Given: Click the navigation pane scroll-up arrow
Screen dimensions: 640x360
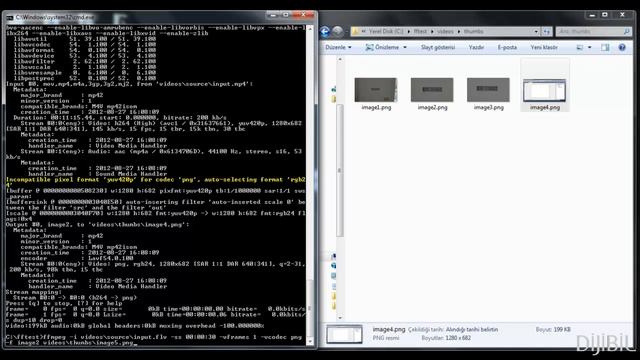Looking at the screenshot, I should [340, 59].
